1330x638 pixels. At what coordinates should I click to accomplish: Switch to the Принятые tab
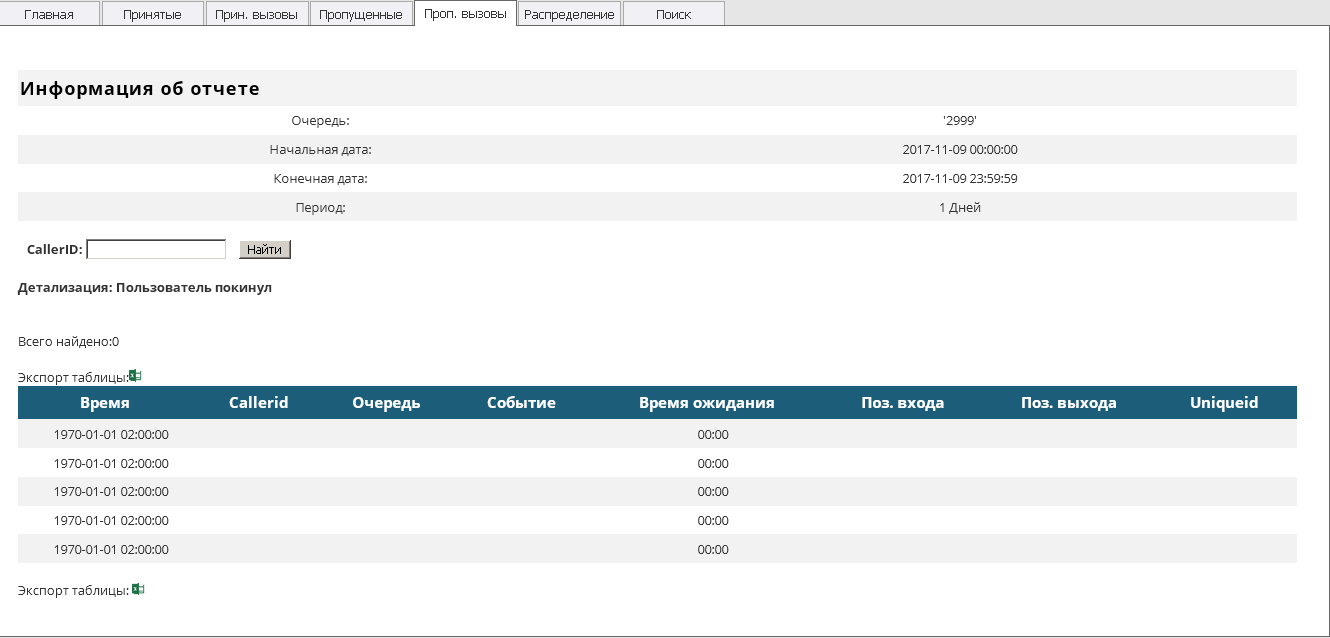(x=152, y=14)
